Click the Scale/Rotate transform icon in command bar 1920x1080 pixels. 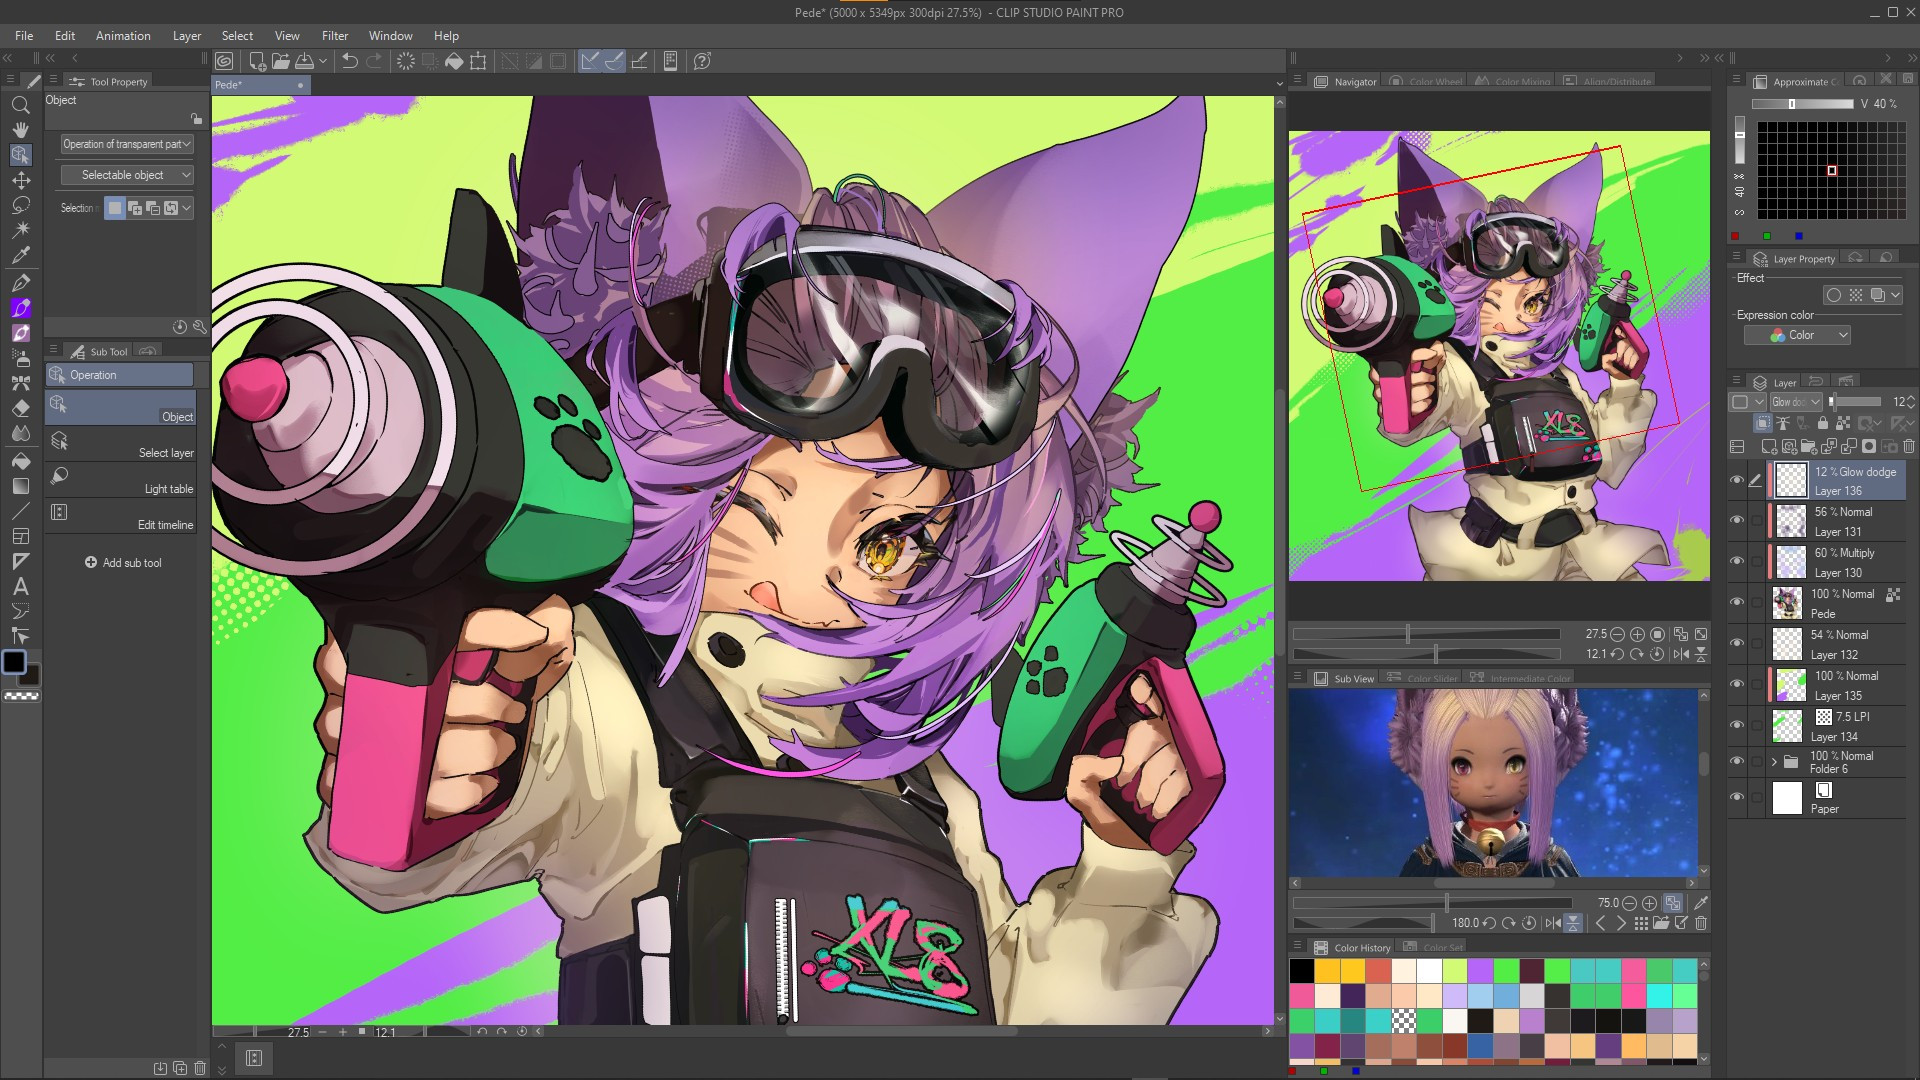(478, 61)
